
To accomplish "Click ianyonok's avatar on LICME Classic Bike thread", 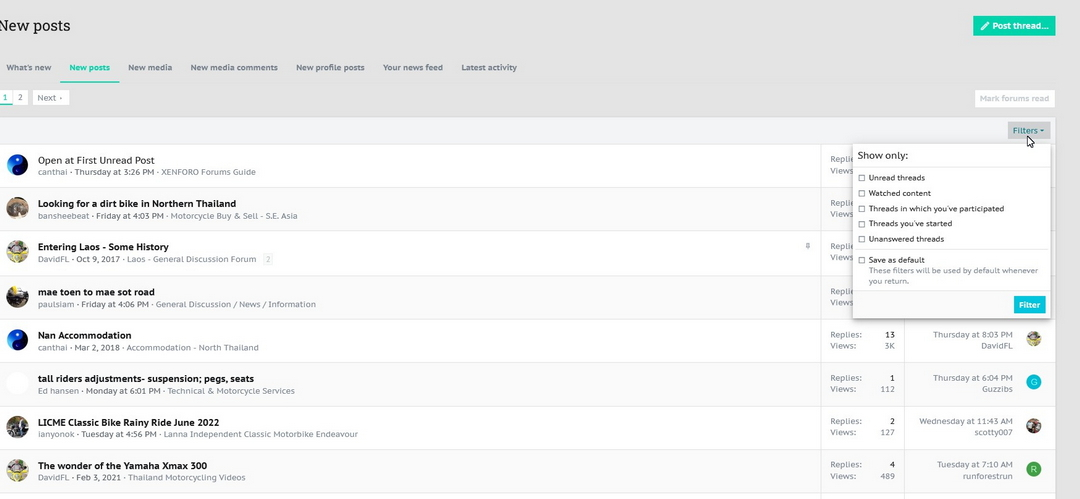I will [17, 427].
